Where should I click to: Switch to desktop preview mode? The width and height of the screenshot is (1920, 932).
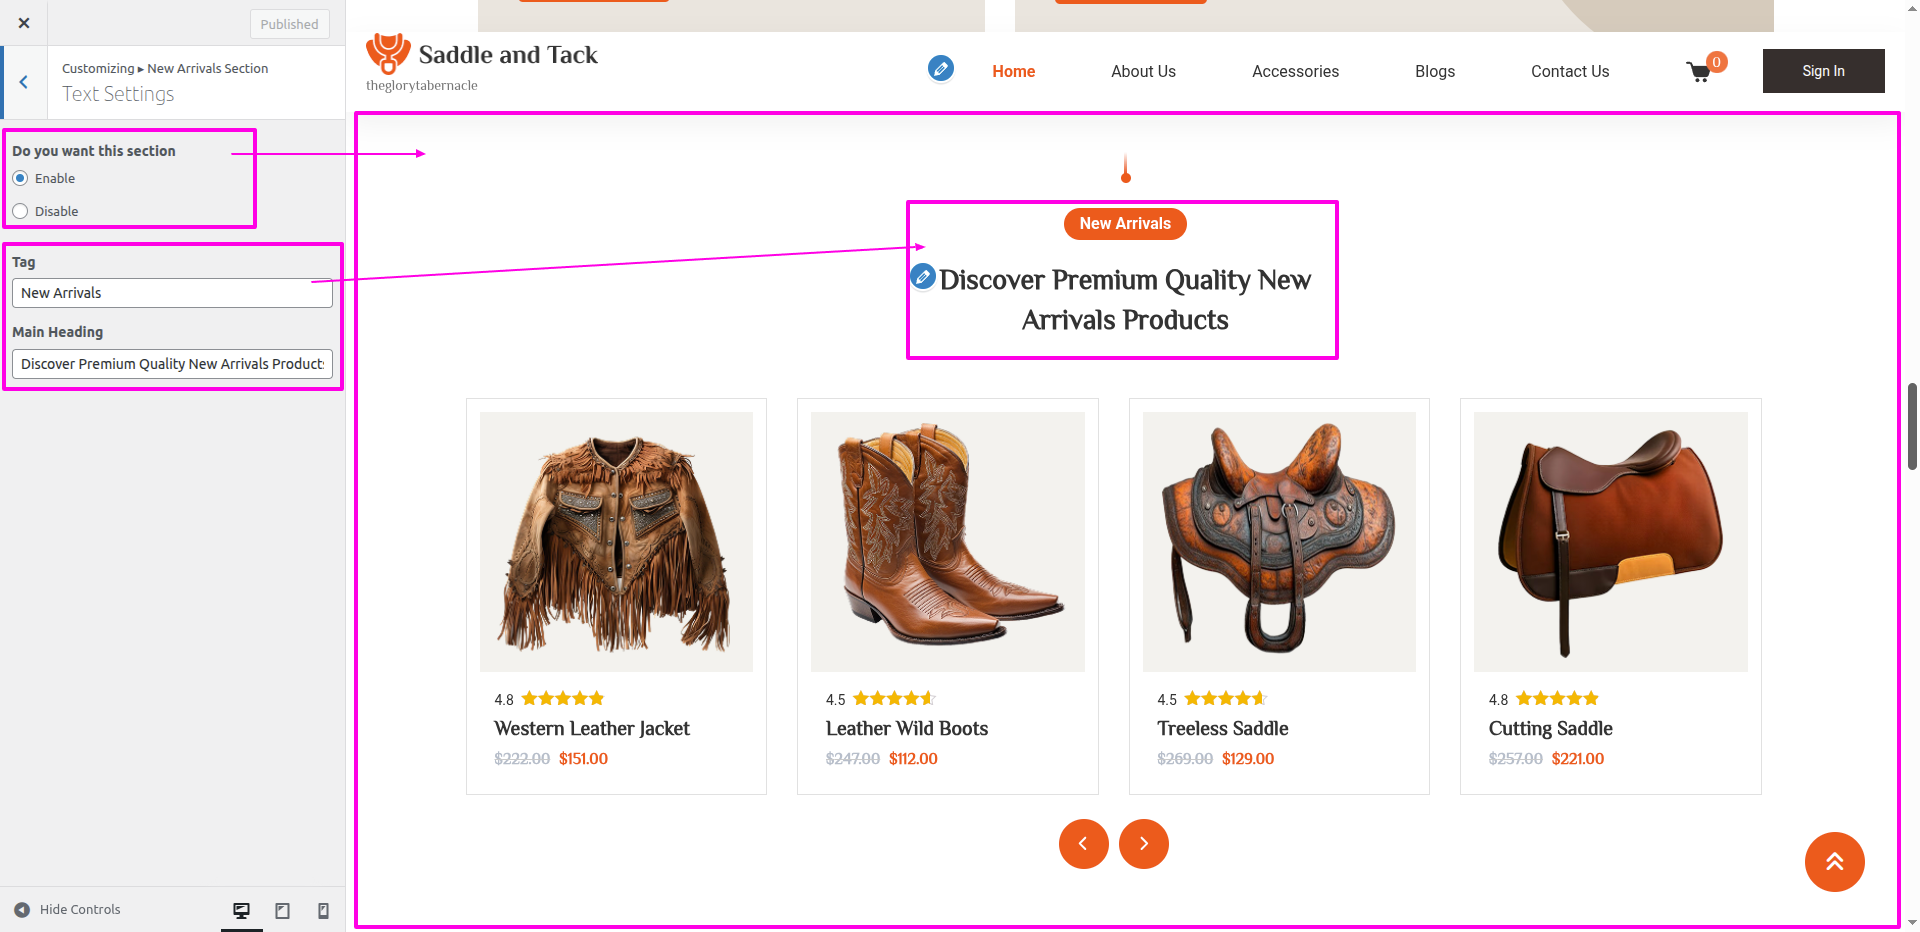point(241,910)
